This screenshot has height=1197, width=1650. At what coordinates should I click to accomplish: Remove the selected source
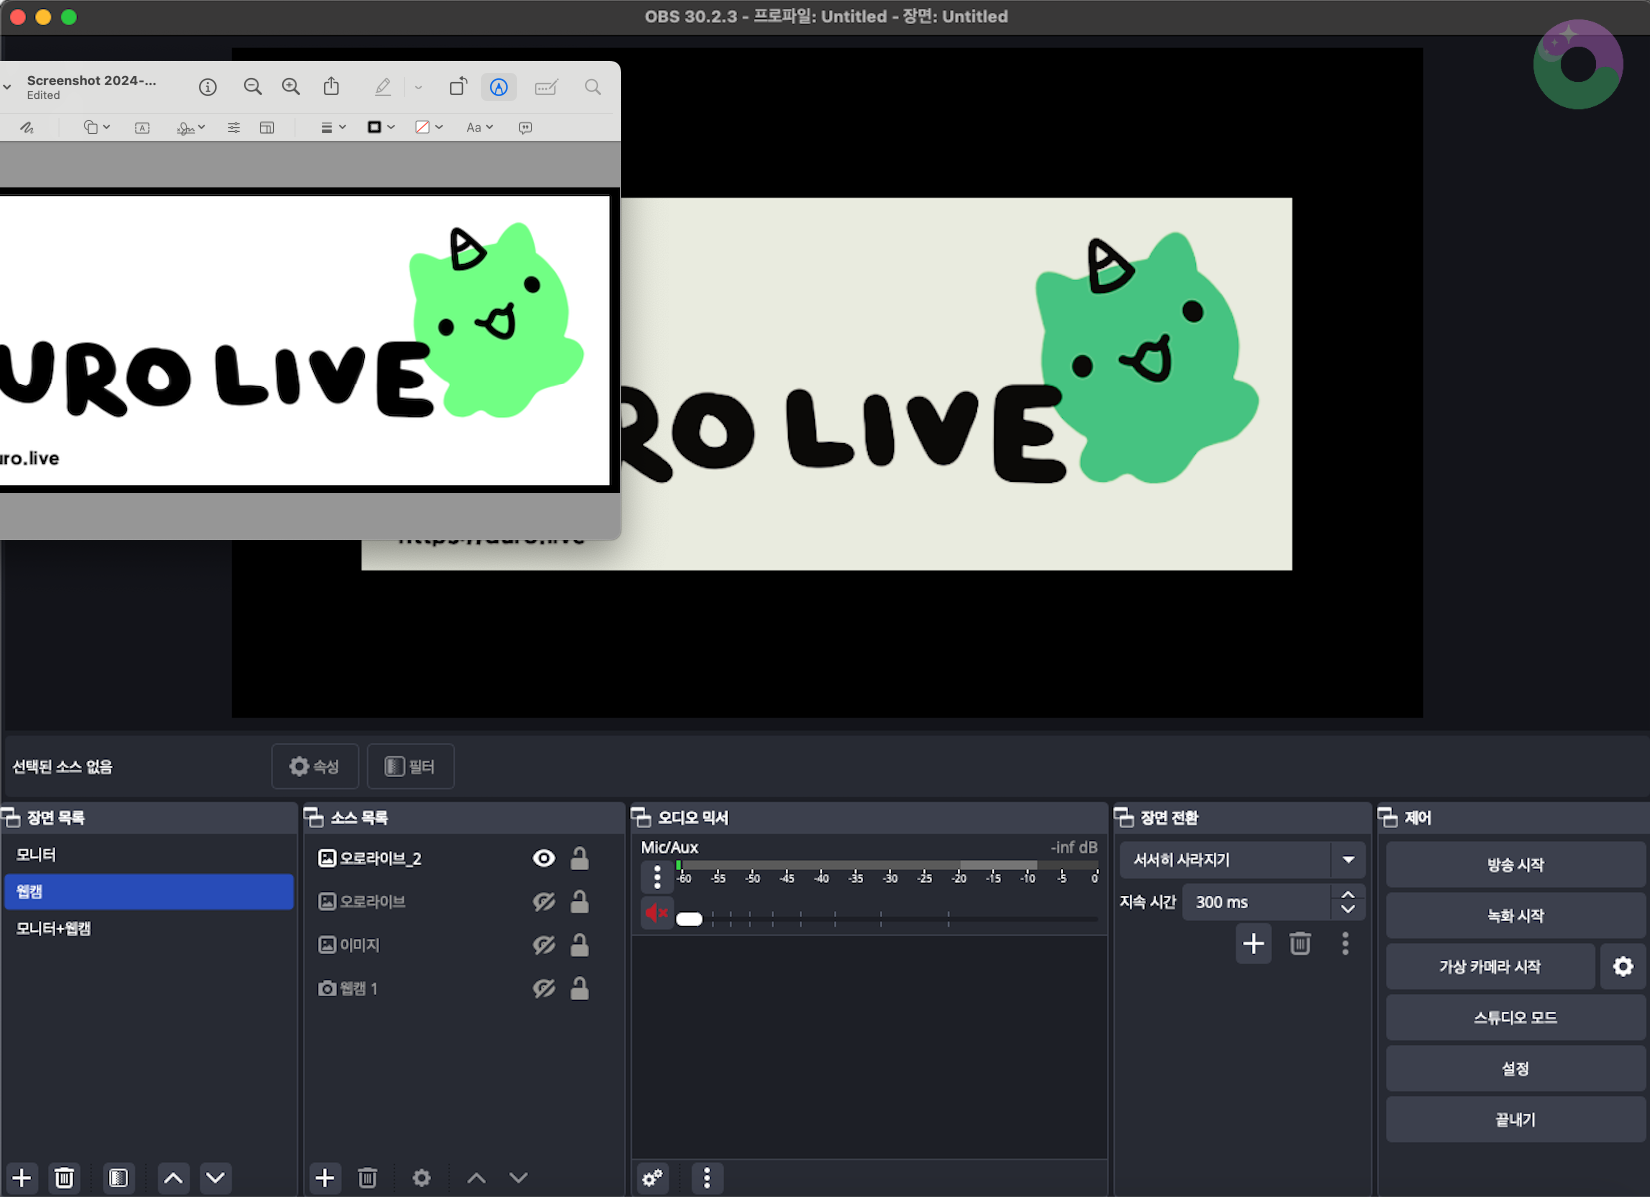point(367,1178)
